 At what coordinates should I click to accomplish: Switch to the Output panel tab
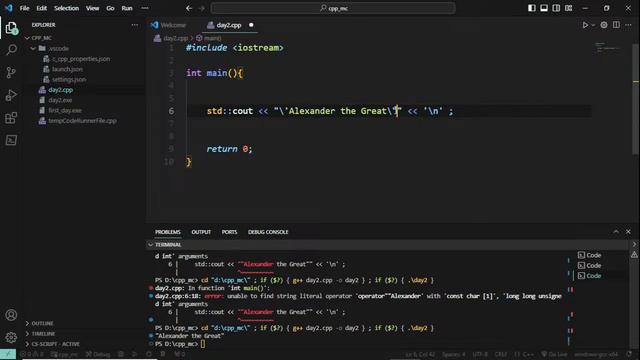point(201,232)
